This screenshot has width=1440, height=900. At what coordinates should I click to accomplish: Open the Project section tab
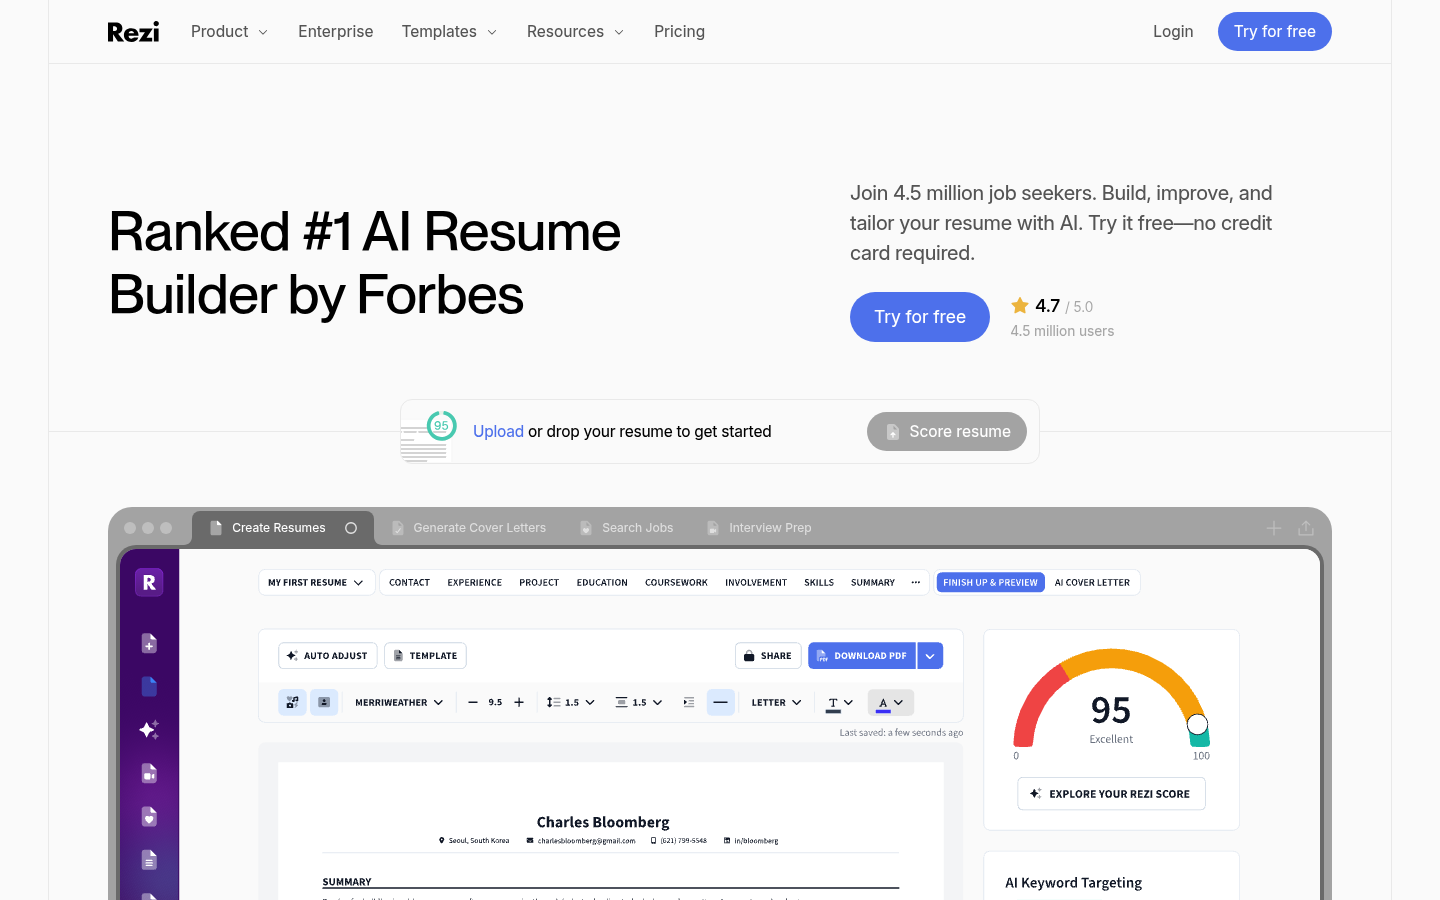(x=539, y=583)
